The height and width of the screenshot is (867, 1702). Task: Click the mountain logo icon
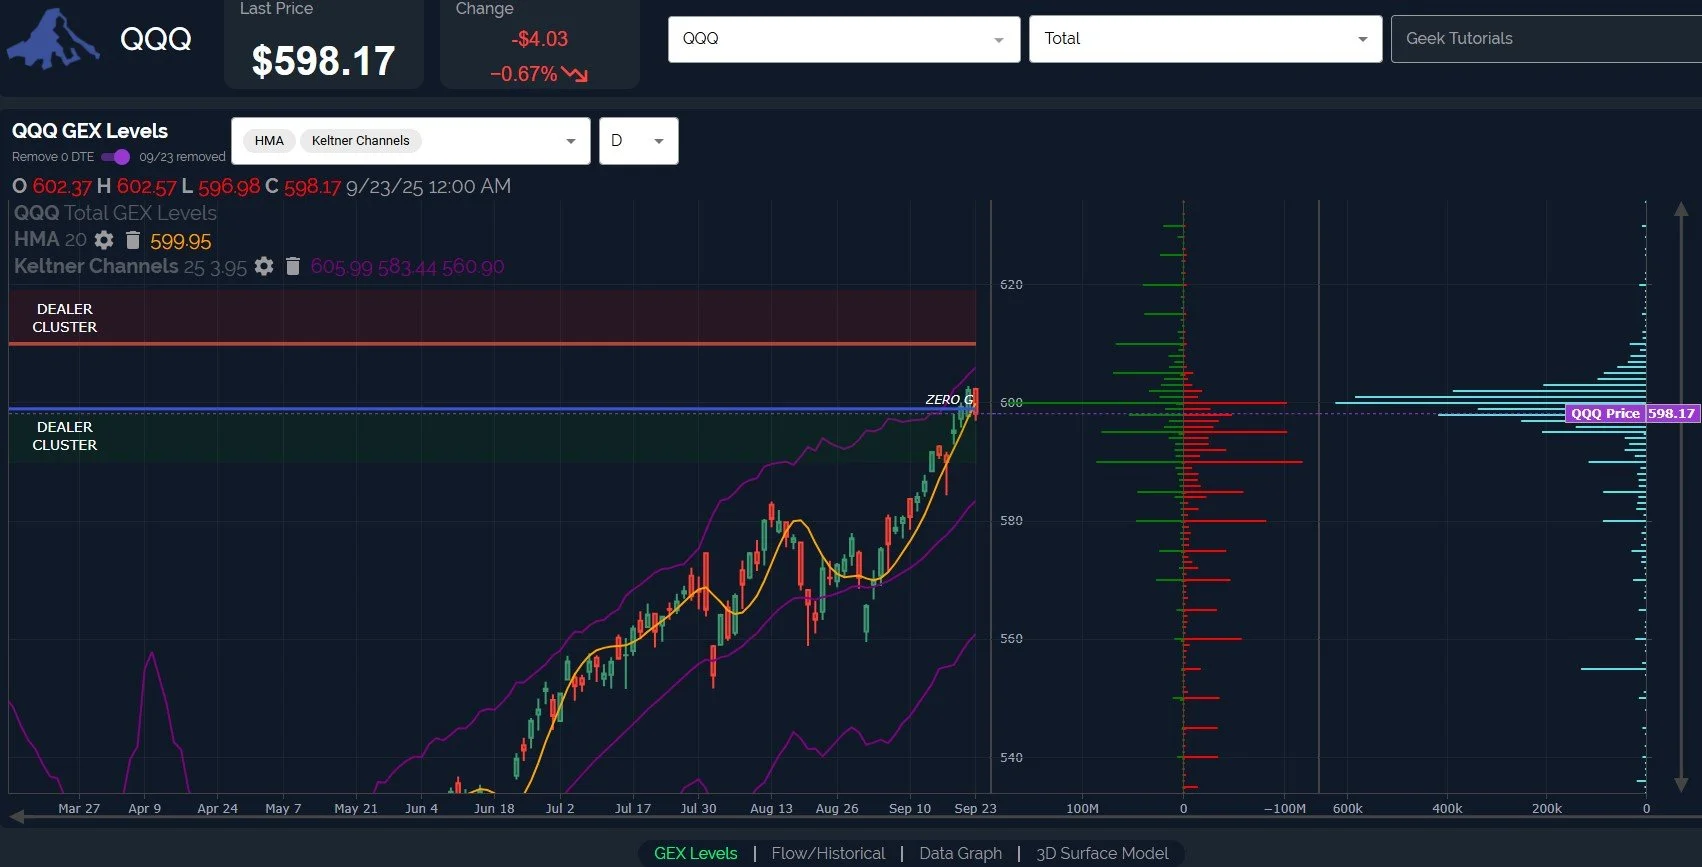pos(54,40)
